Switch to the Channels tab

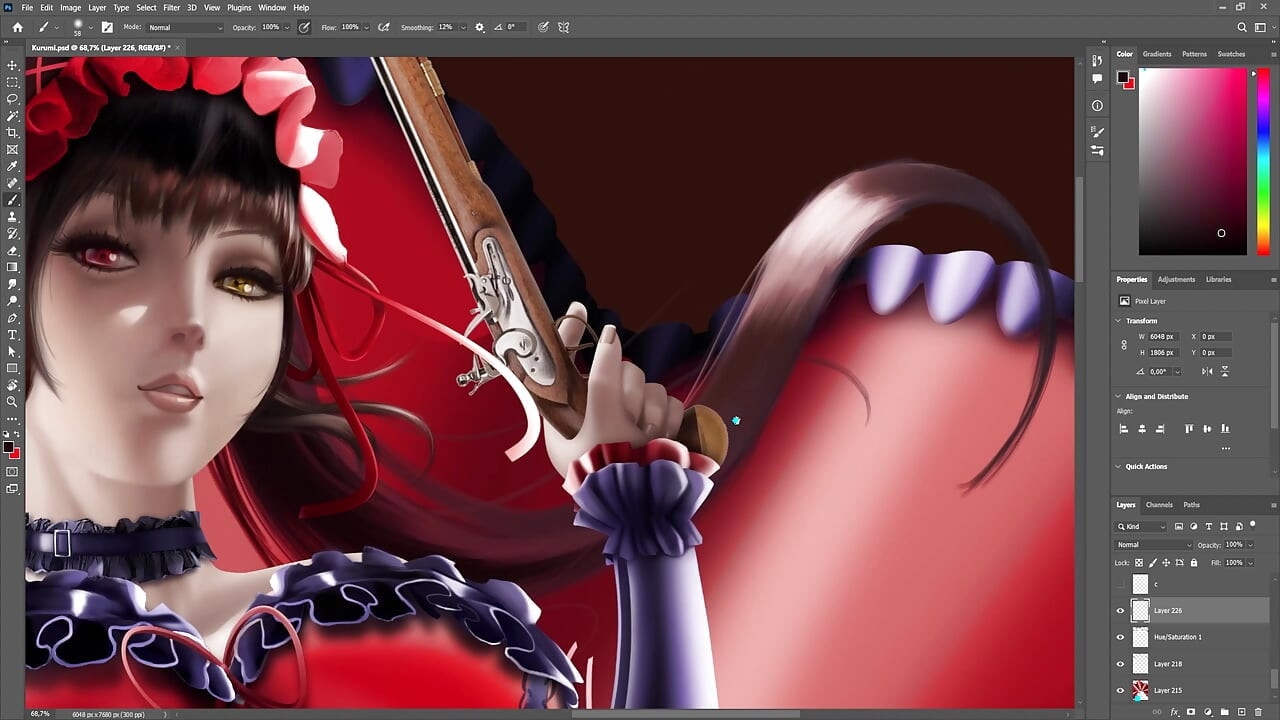(x=1159, y=505)
